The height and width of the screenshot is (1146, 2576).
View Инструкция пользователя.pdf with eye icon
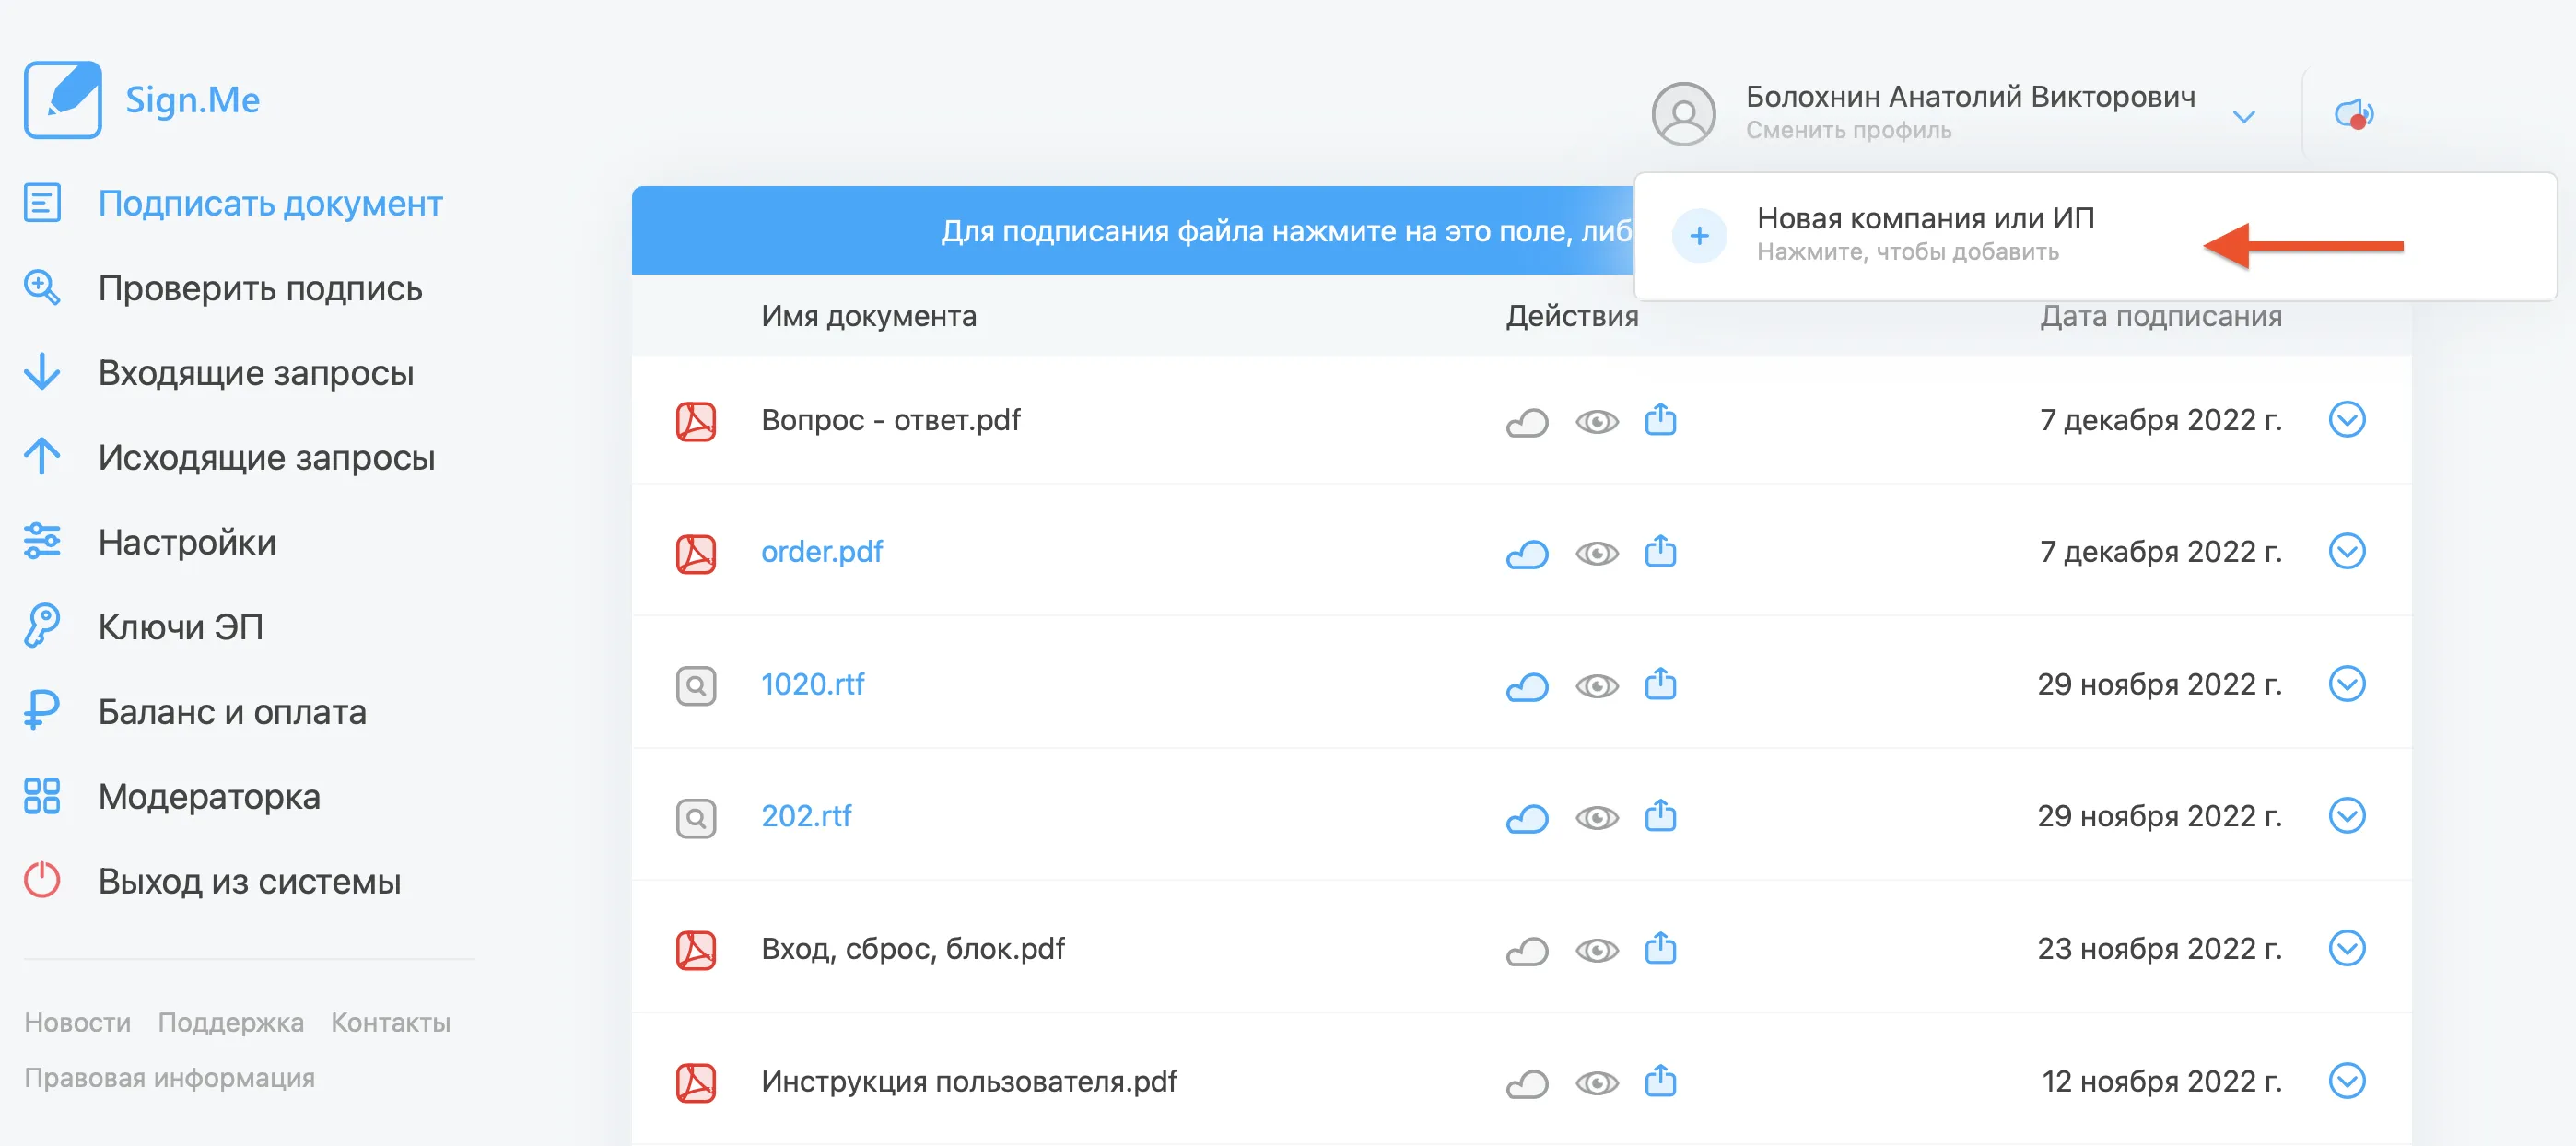coord(1597,1083)
